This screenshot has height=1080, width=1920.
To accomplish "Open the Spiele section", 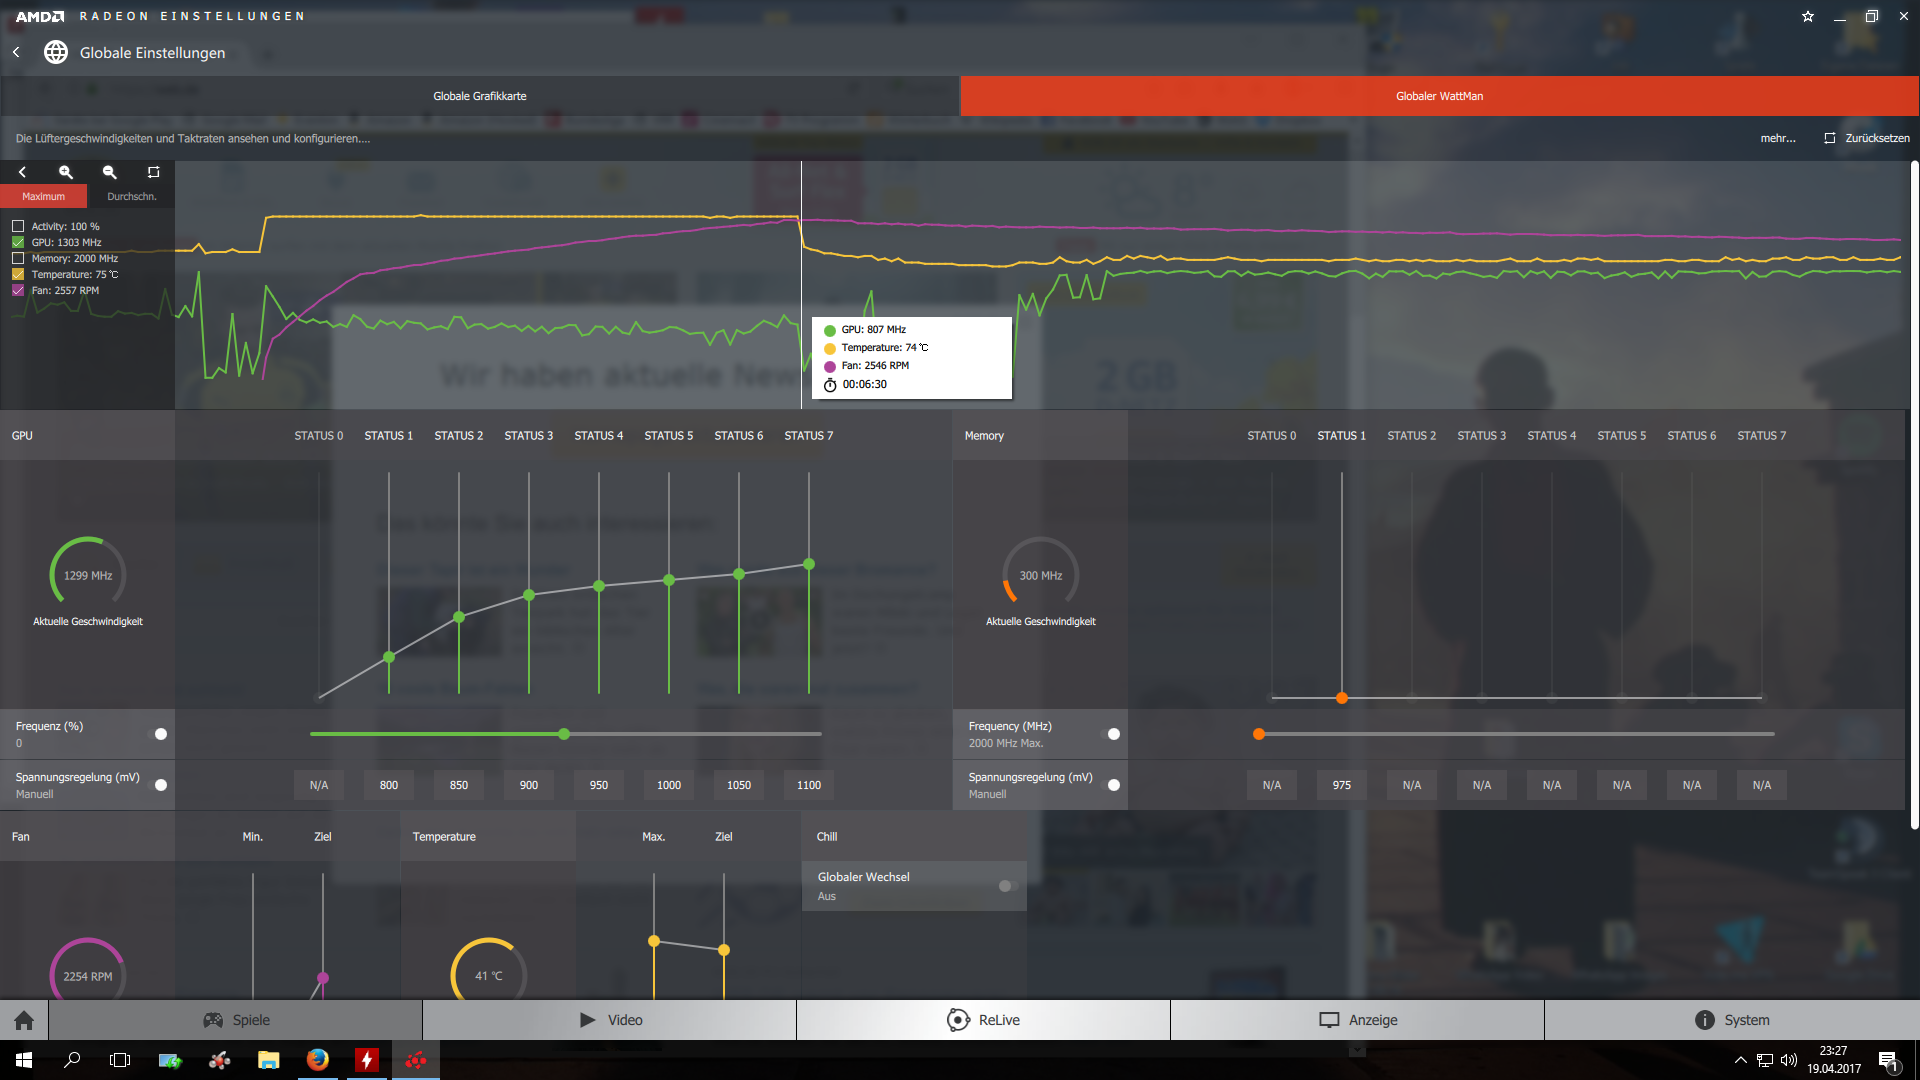I will [x=235, y=1020].
